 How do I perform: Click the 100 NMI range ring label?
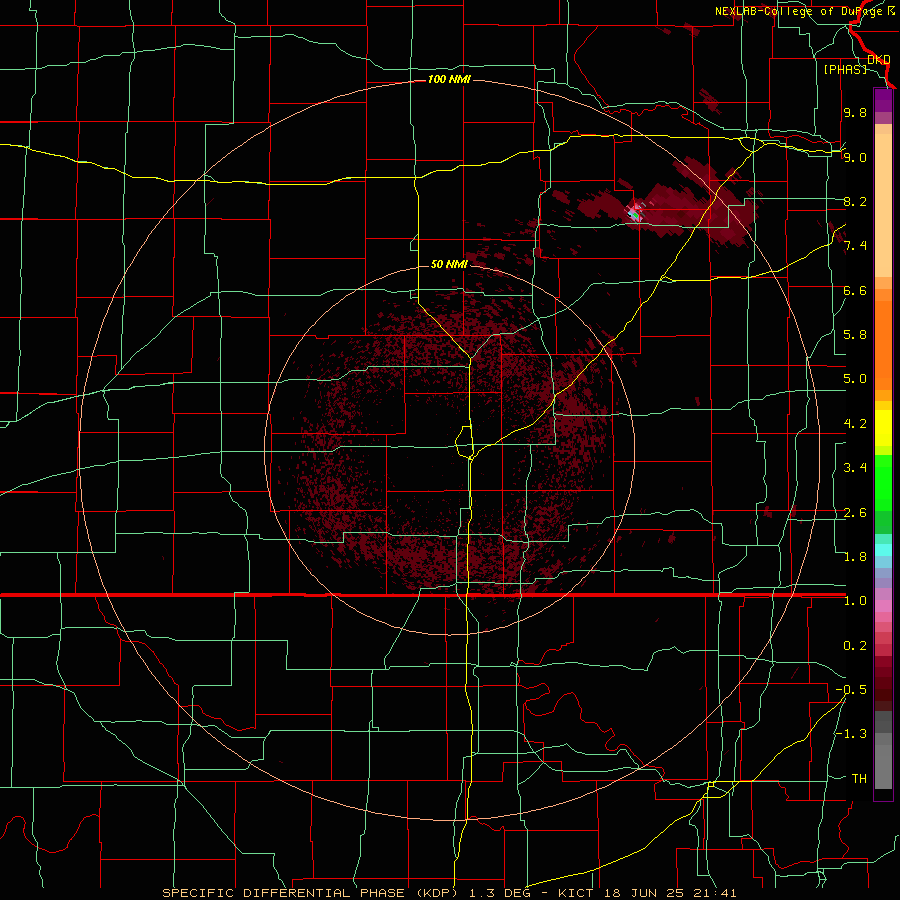[x=449, y=79]
